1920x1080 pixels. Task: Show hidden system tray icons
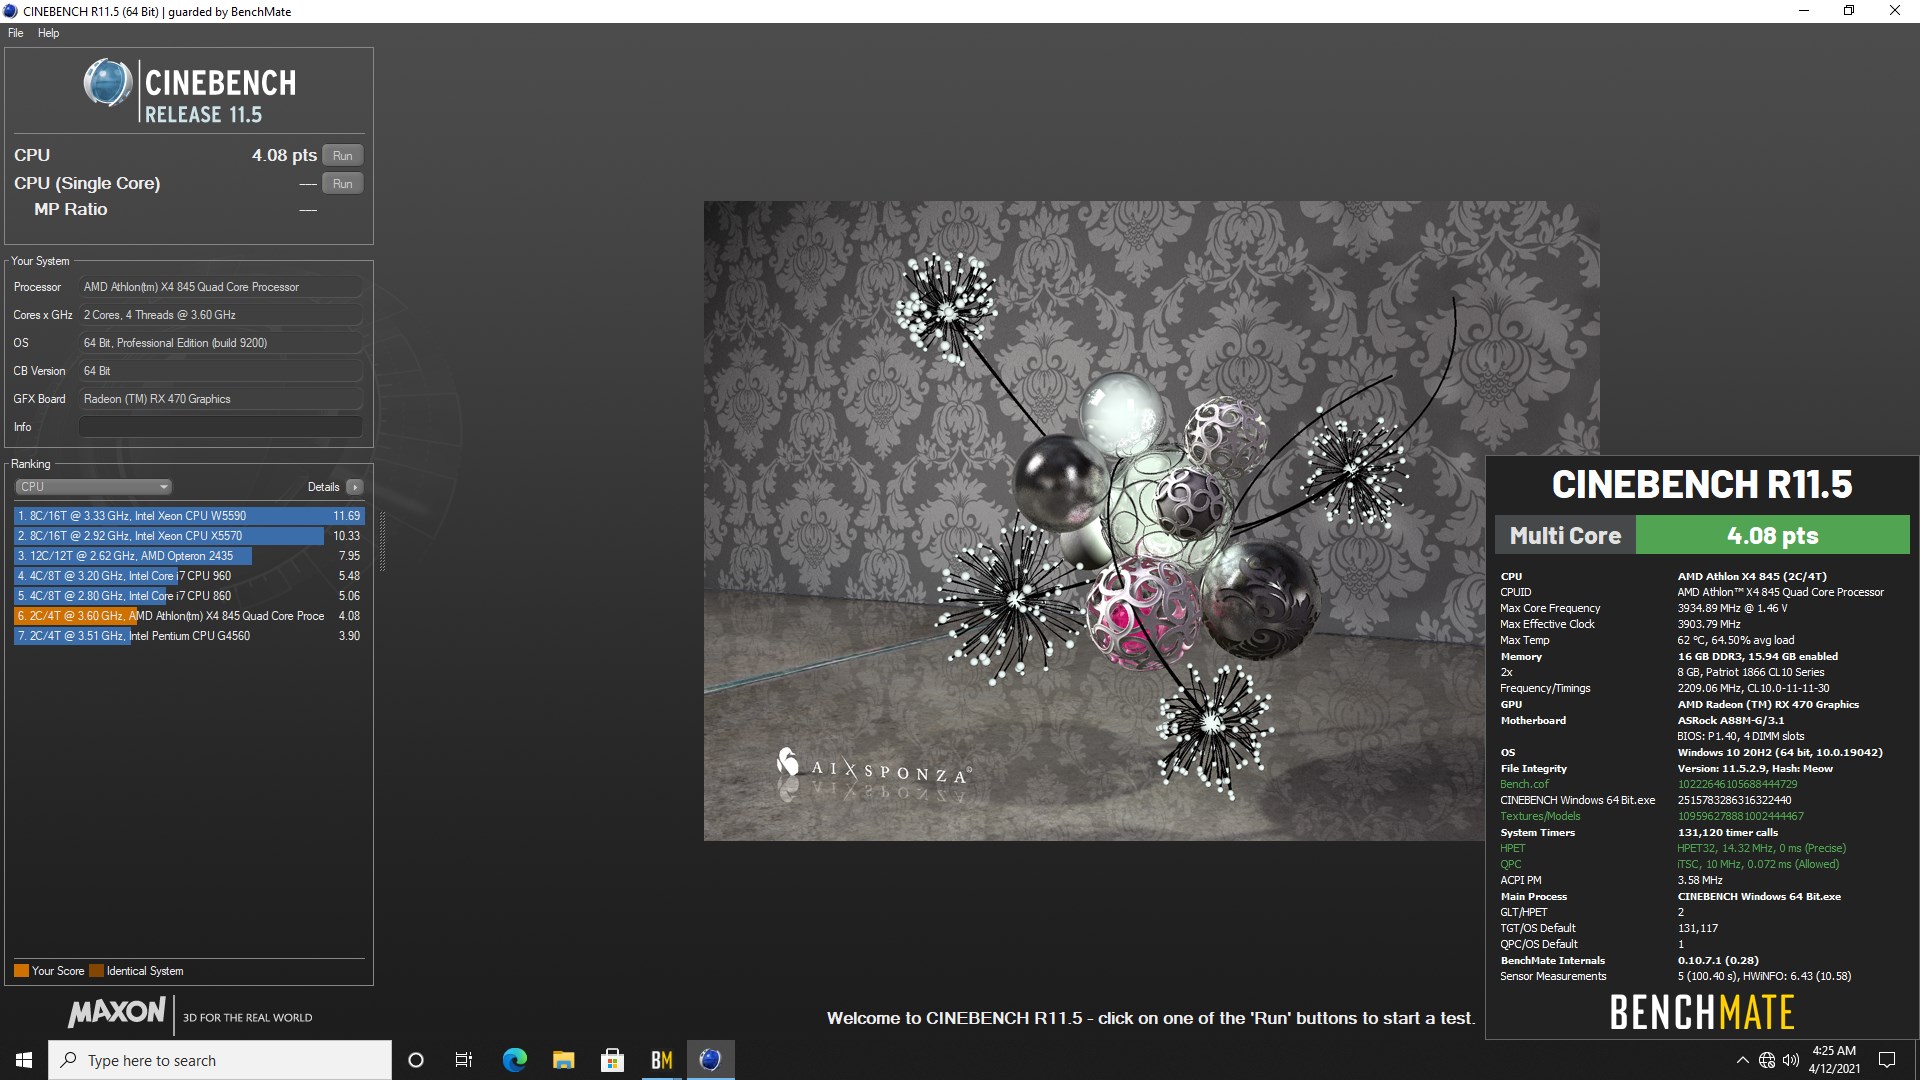(1742, 1060)
